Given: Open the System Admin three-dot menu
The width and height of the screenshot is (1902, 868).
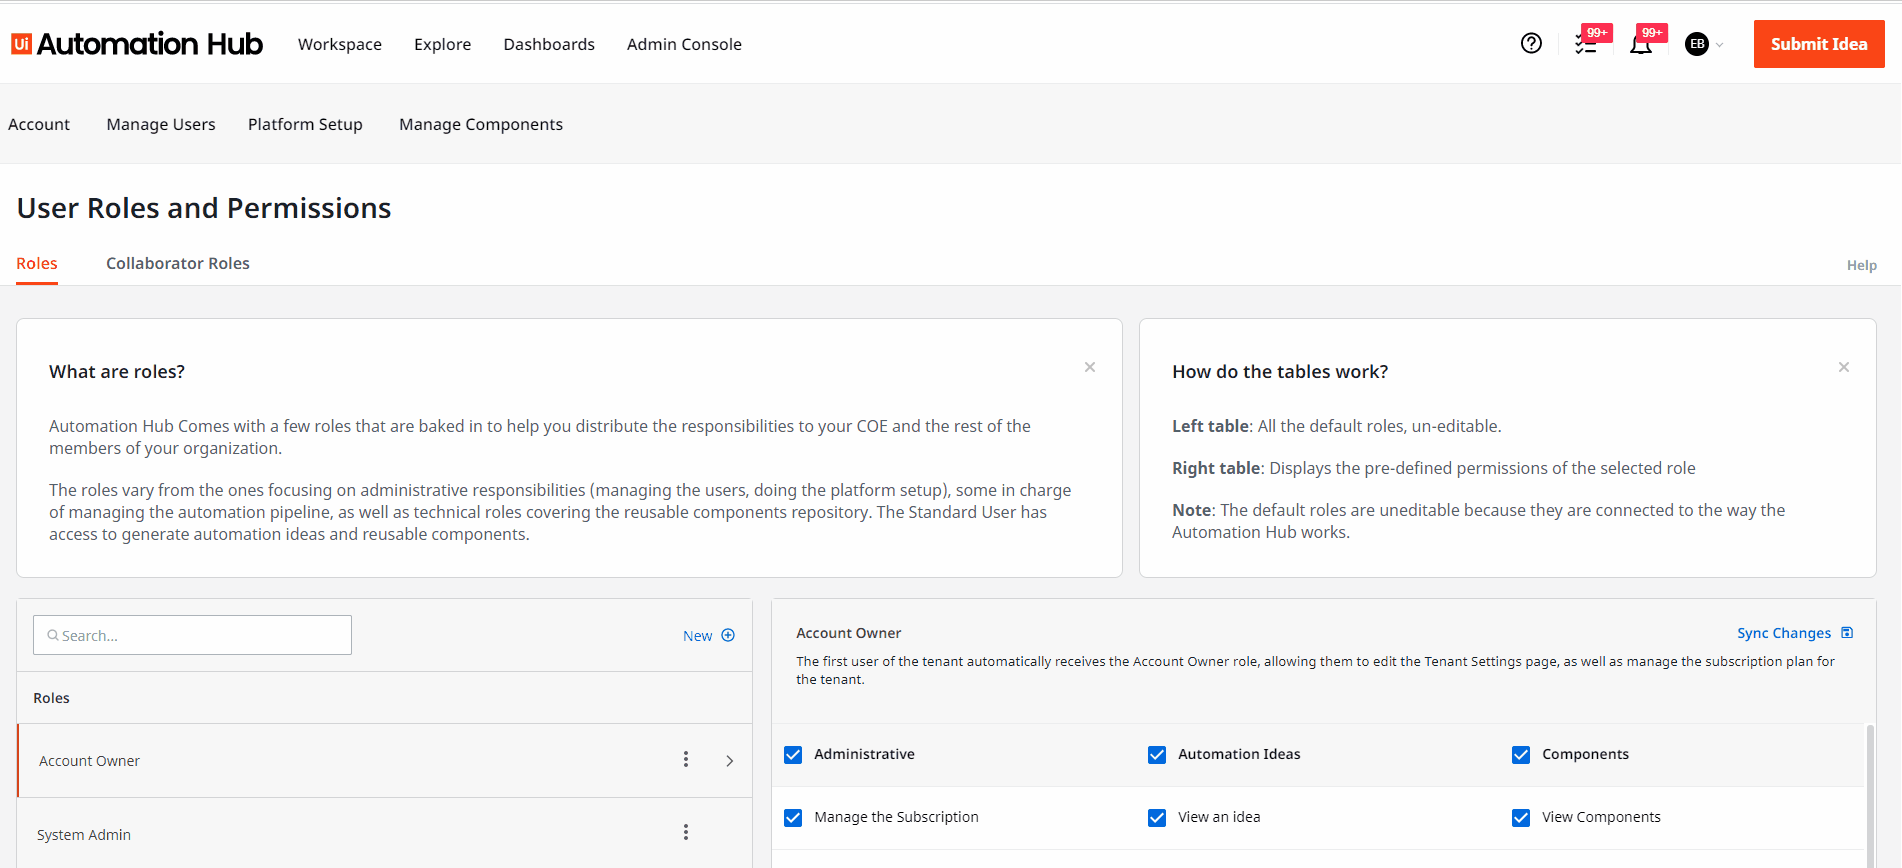Looking at the screenshot, I should tap(686, 832).
